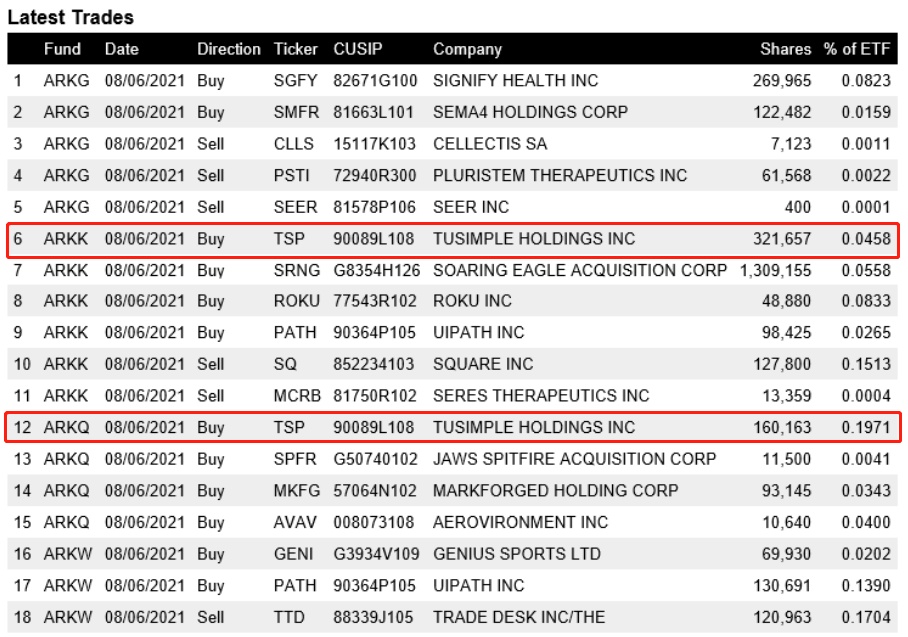Click the 1,309,155 shares value
Viewport: 908px width, 637px height.
coord(775,270)
